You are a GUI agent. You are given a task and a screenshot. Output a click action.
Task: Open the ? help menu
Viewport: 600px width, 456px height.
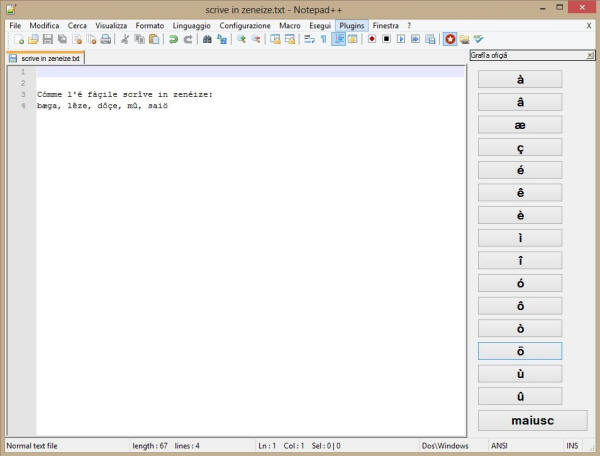pyautogui.click(x=409, y=26)
